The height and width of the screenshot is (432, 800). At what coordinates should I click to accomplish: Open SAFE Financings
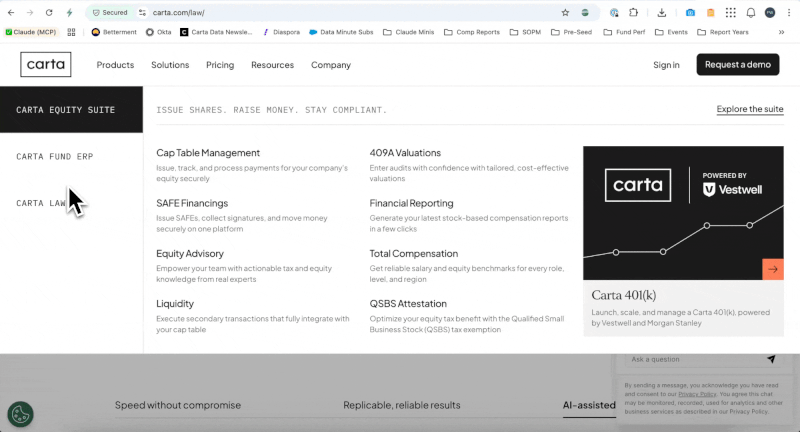pyautogui.click(x=192, y=203)
